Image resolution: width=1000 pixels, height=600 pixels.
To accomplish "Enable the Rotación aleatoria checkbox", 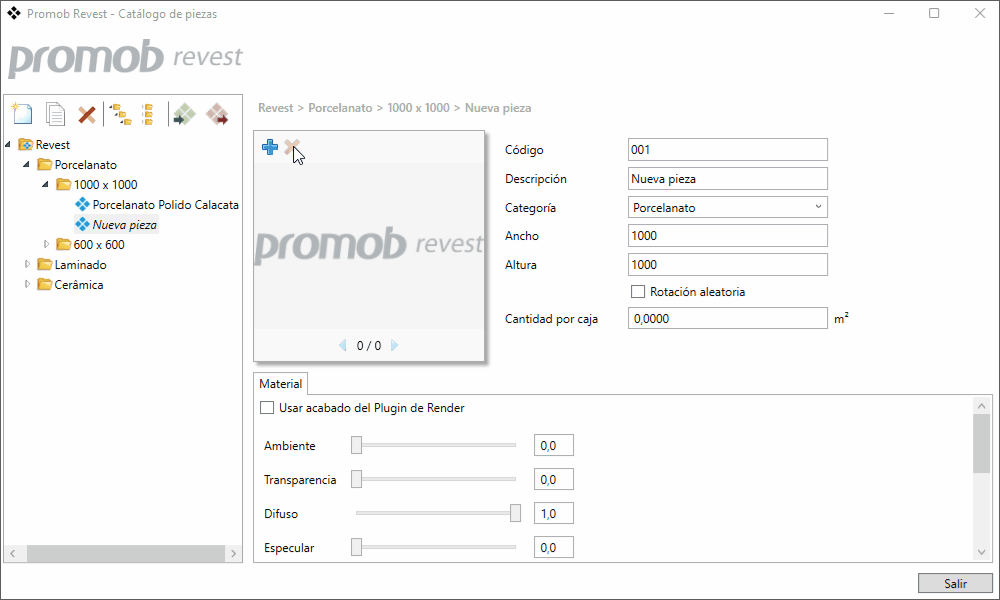I will click(x=638, y=291).
